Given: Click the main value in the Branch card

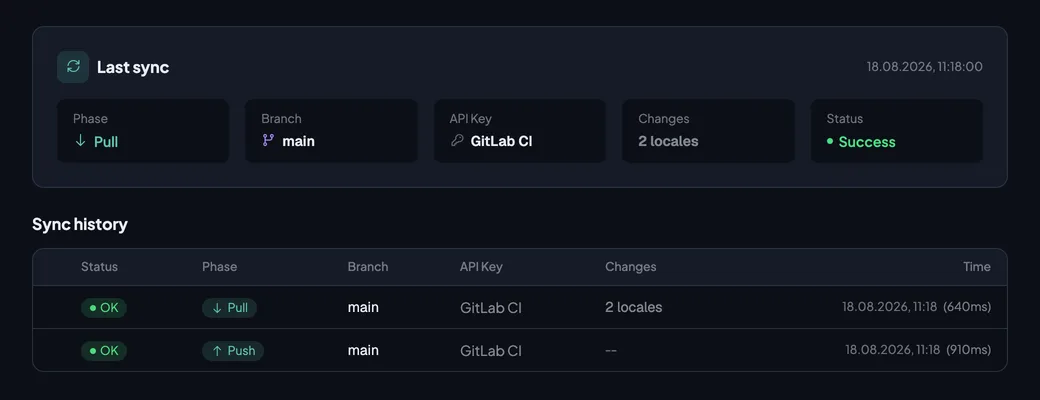Looking at the screenshot, I should tap(298, 141).
